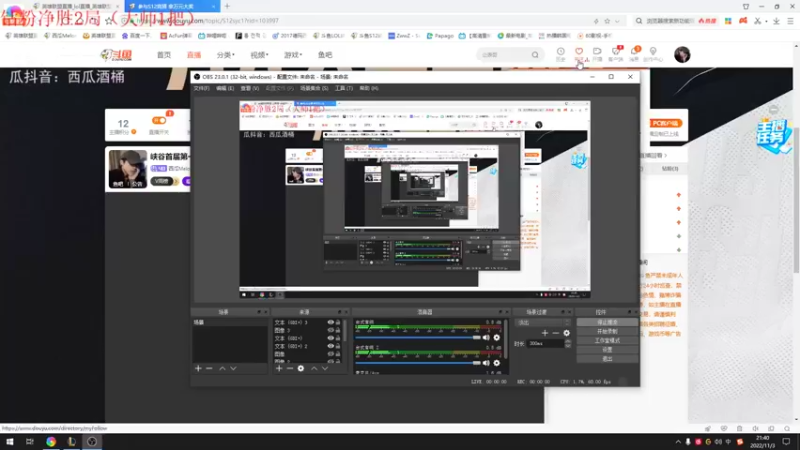
Task: Add a new source with the sources plus icon
Action: coord(279,368)
